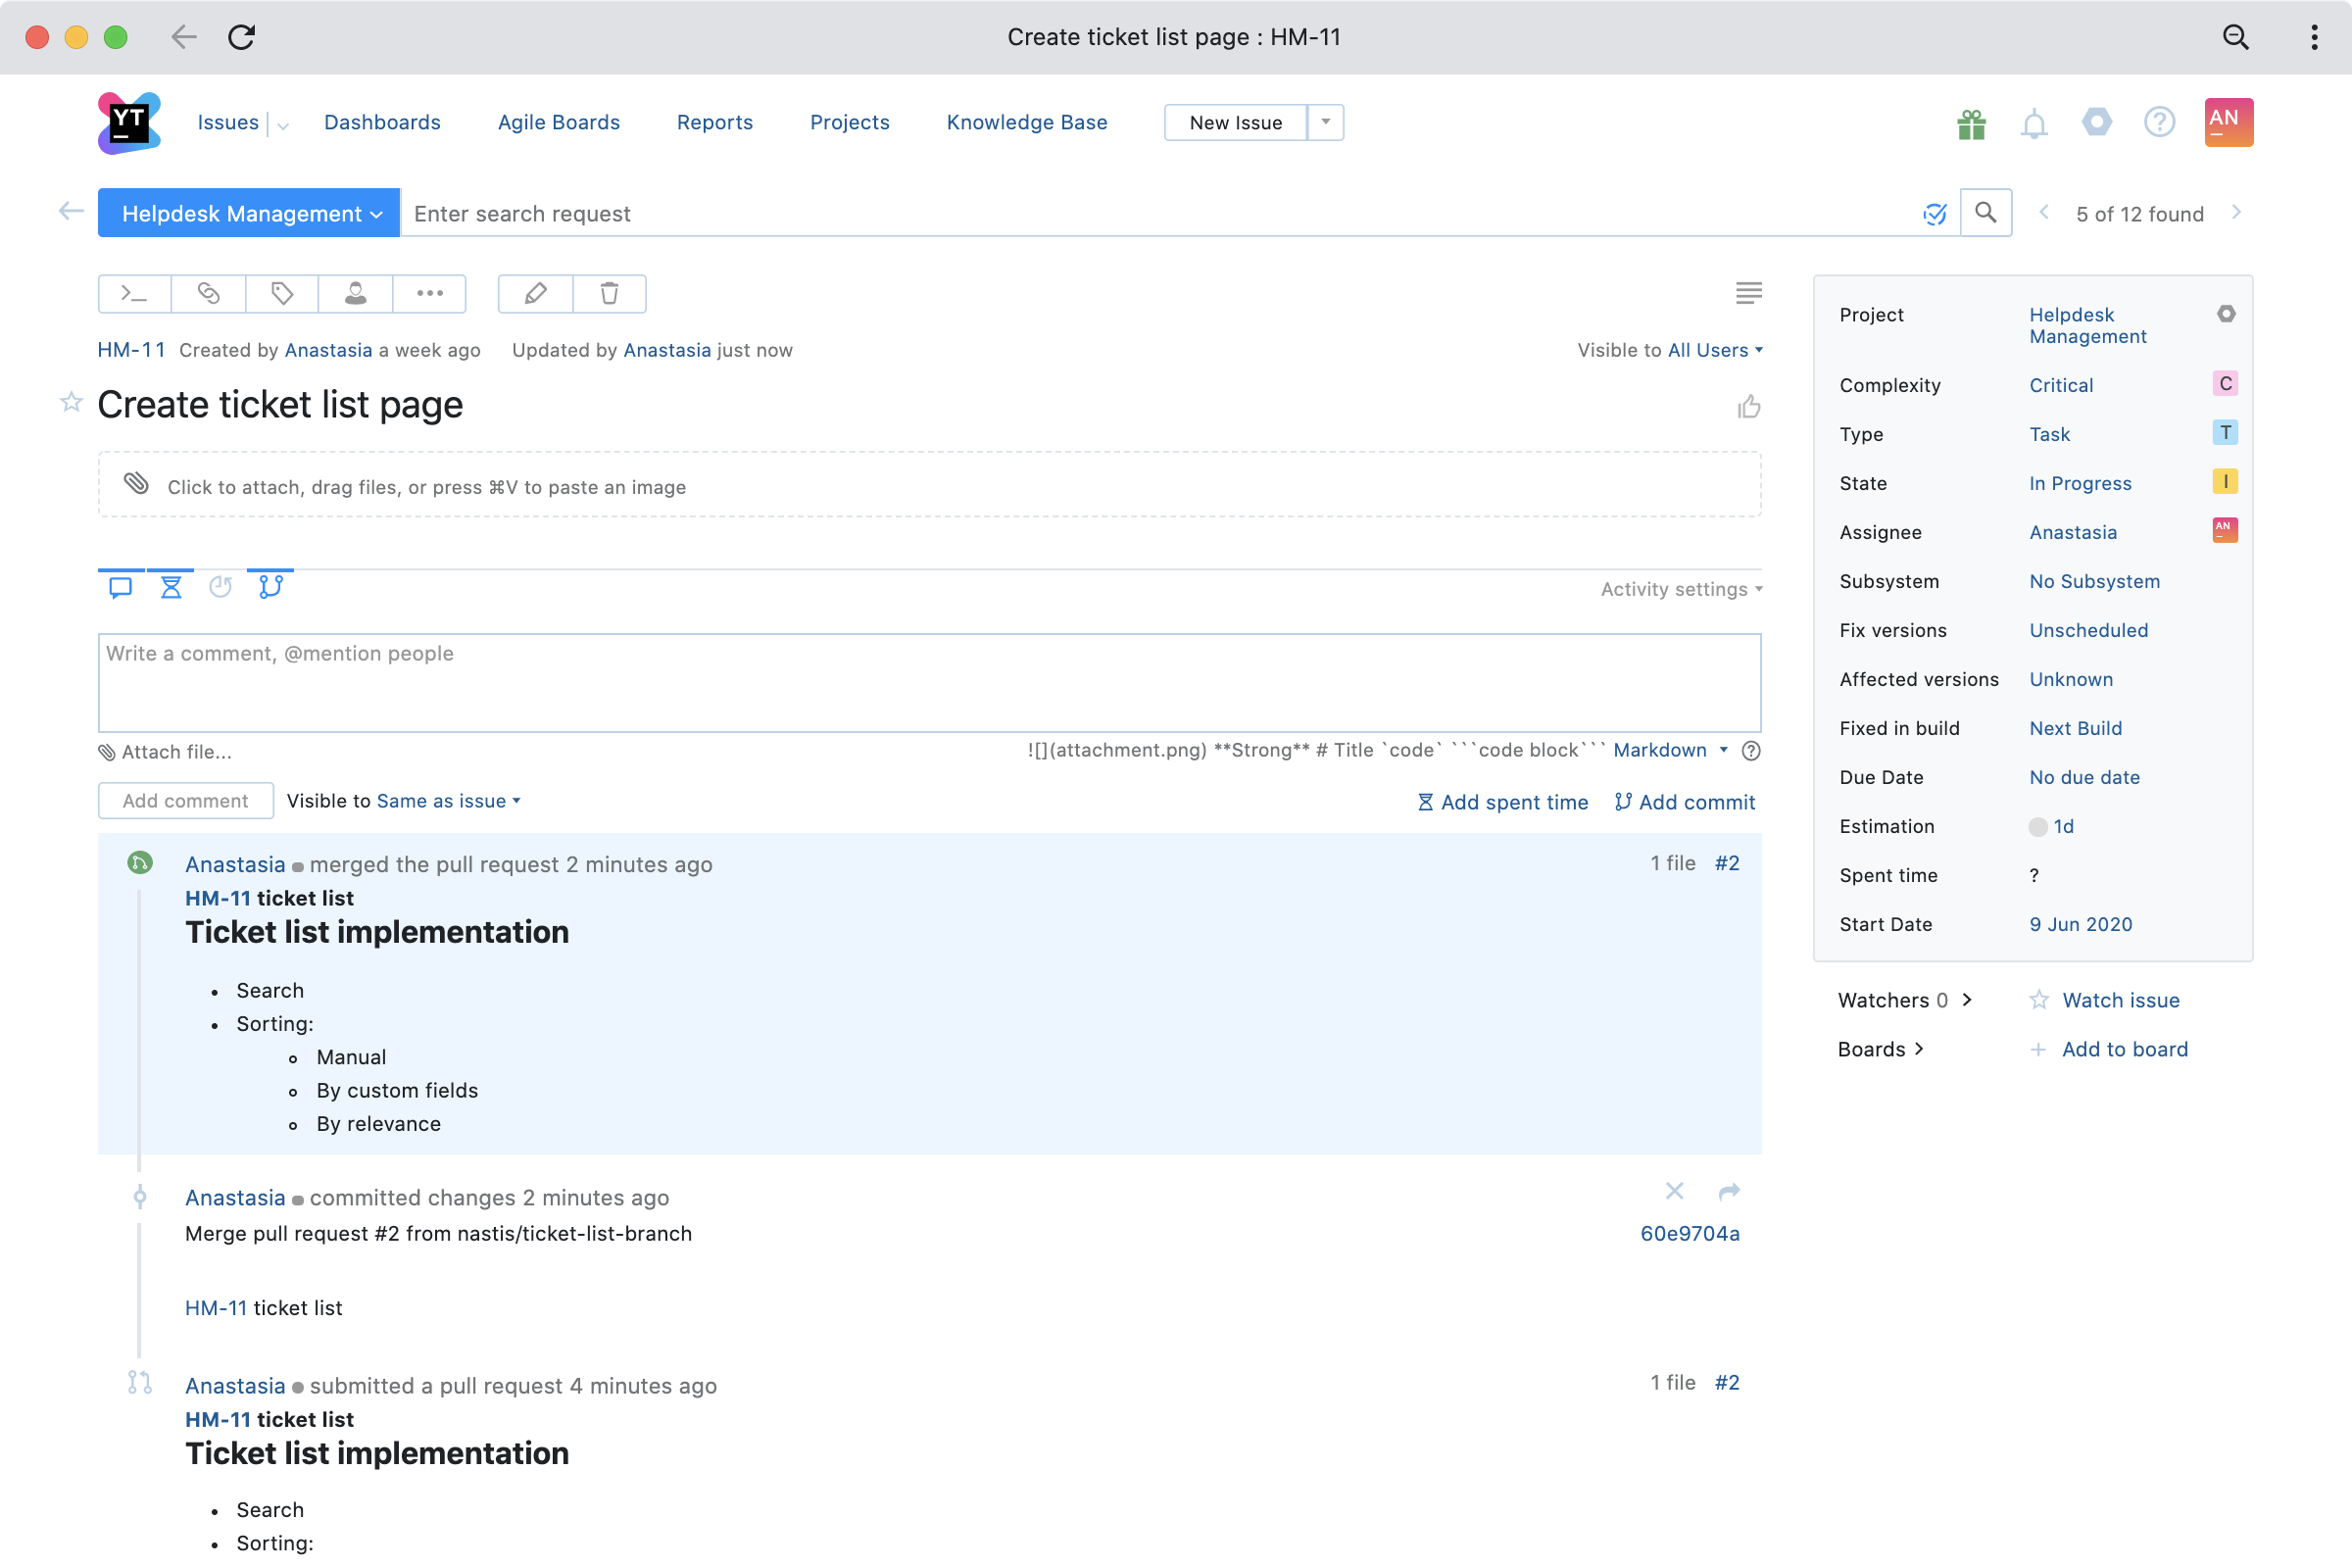This screenshot has width=2352, height=1568.
Task: Click the In Progress state I badge
Action: (2225, 482)
